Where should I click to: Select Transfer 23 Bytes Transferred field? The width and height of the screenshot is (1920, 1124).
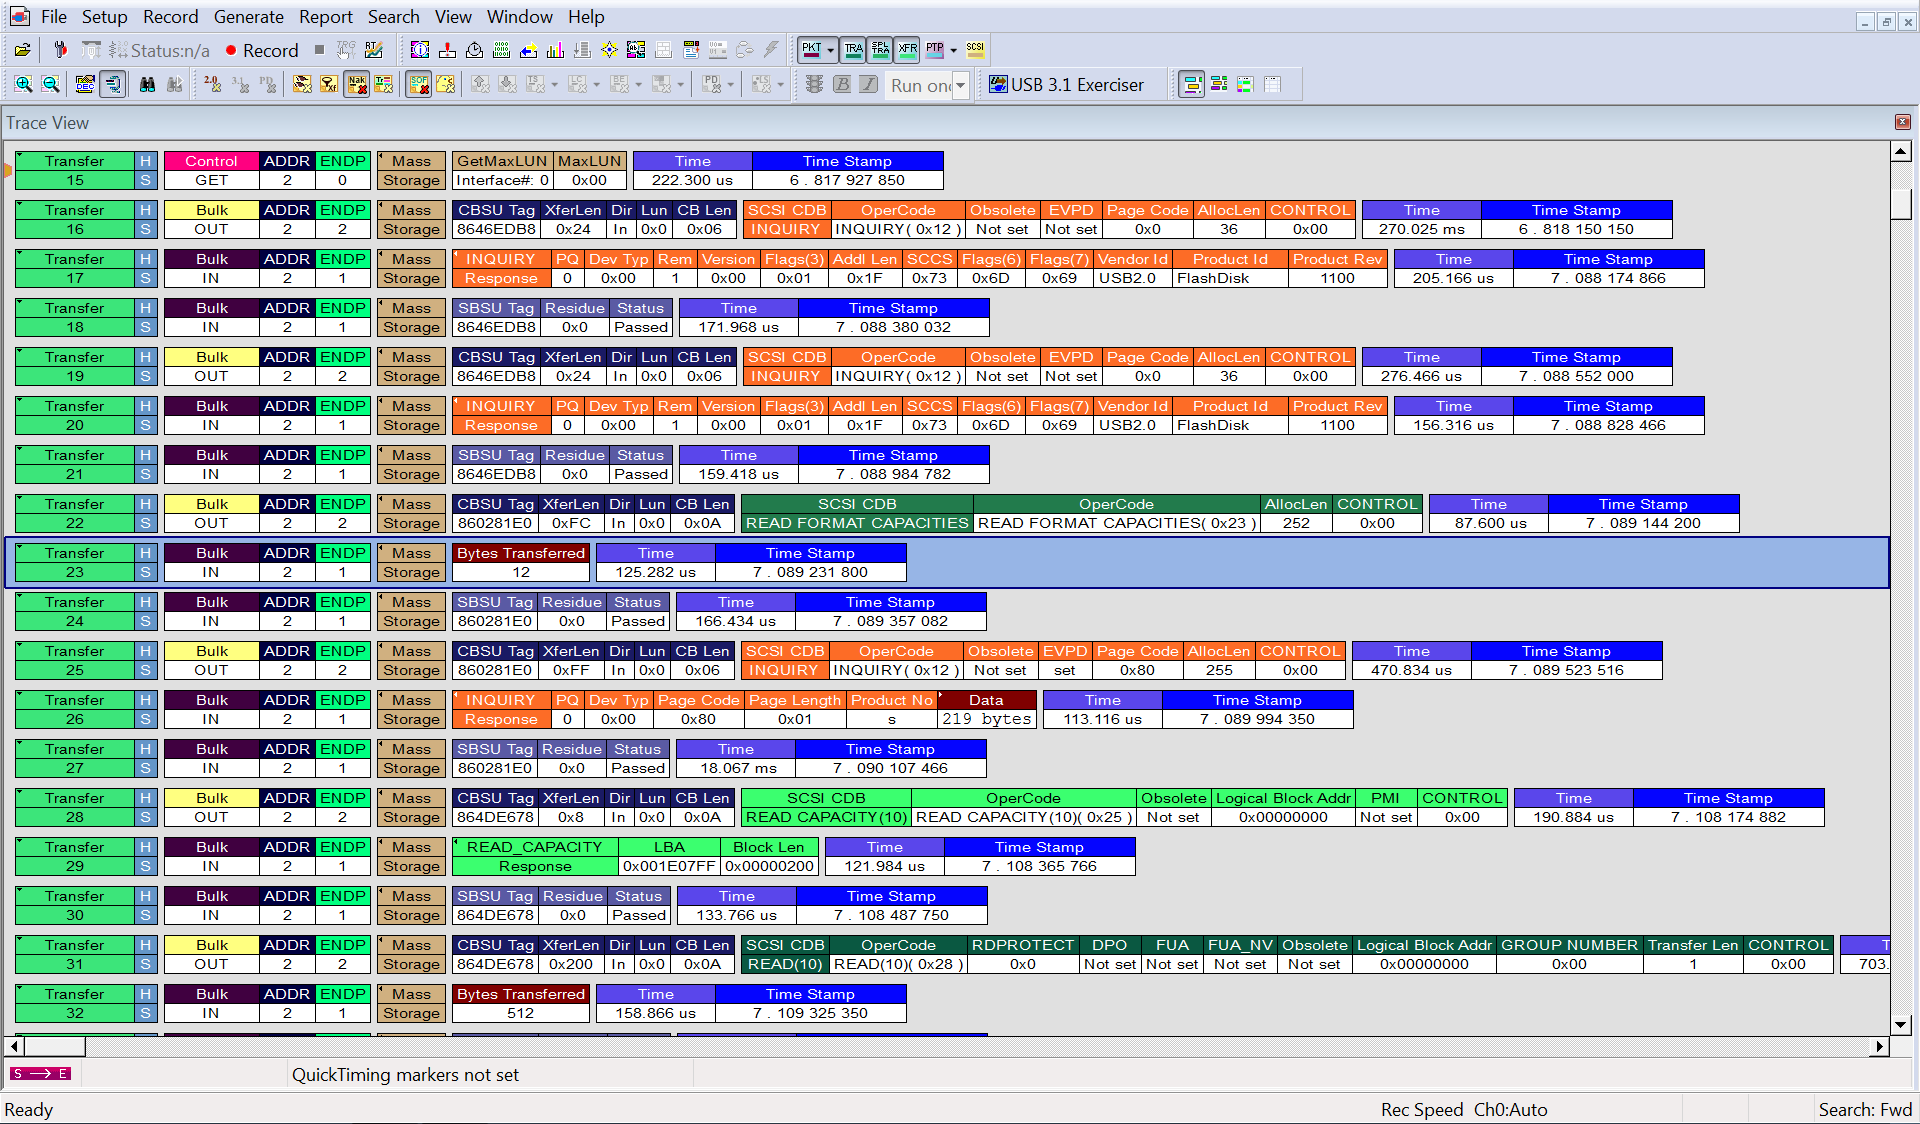[x=521, y=553]
